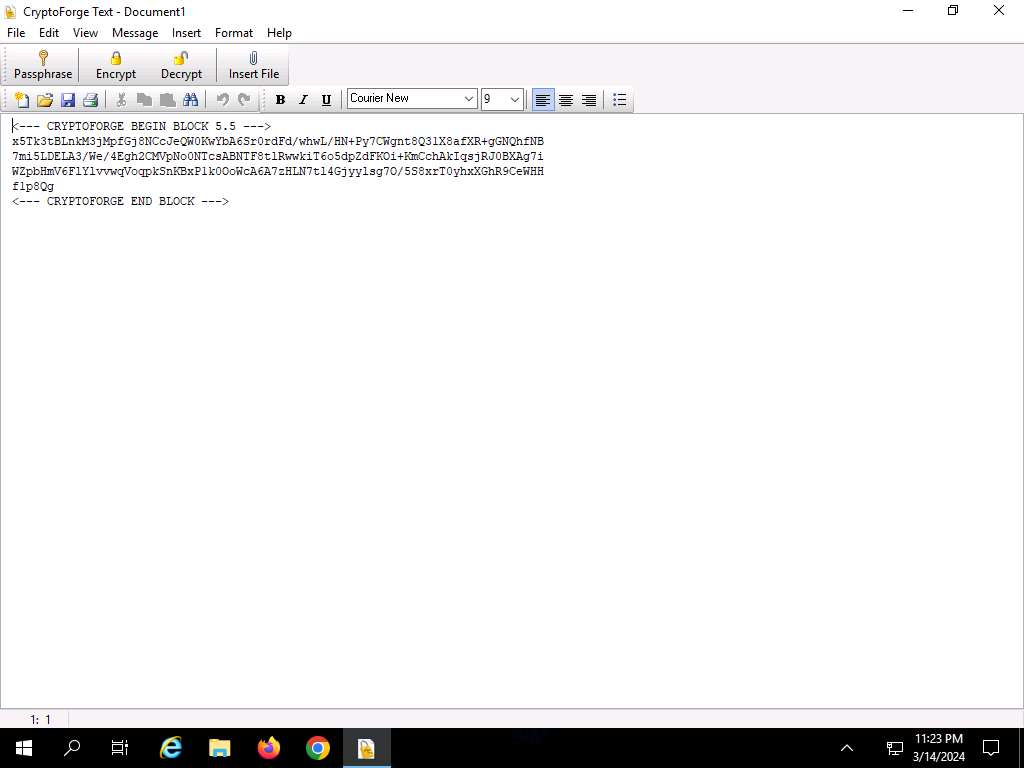This screenshot has width=1024, height=768.
Task: Show hidden icons in the system tray
Action: tap(847, 748)
